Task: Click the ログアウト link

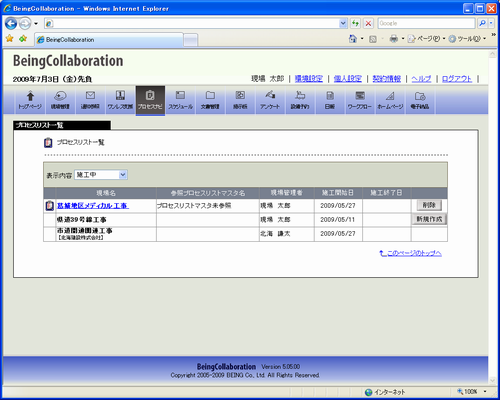Action: (x=457, y=79)
